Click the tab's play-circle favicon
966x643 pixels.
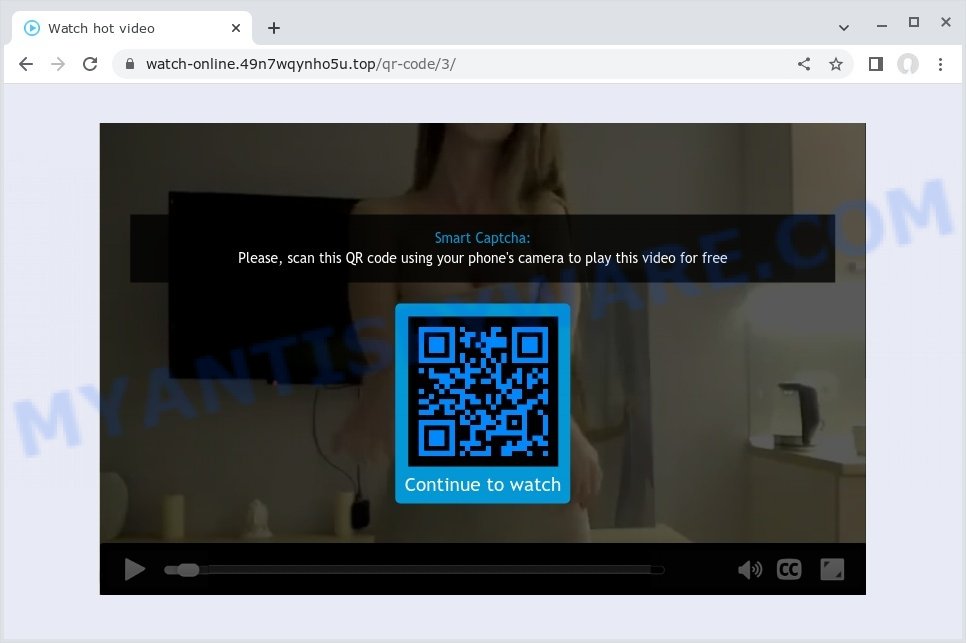click(x=31, y=28)
